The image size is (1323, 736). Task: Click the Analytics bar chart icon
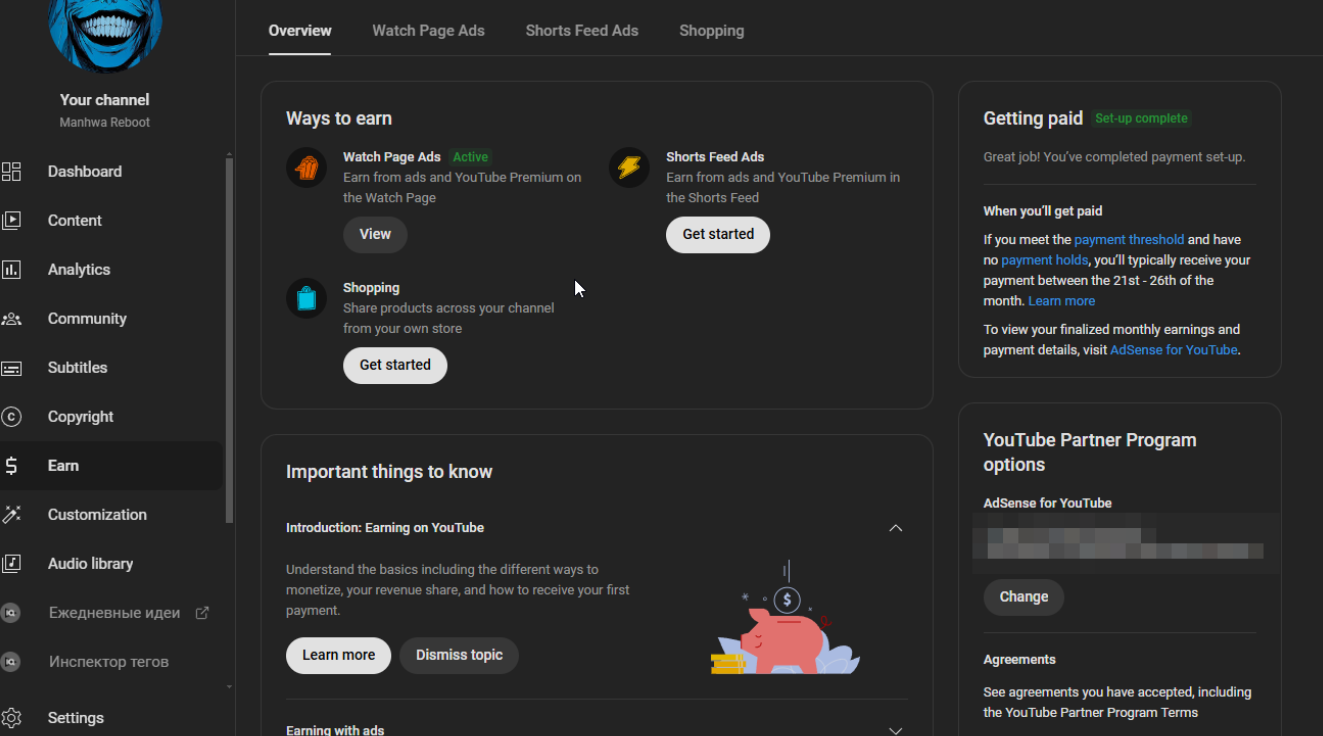(x=11, y=270)
